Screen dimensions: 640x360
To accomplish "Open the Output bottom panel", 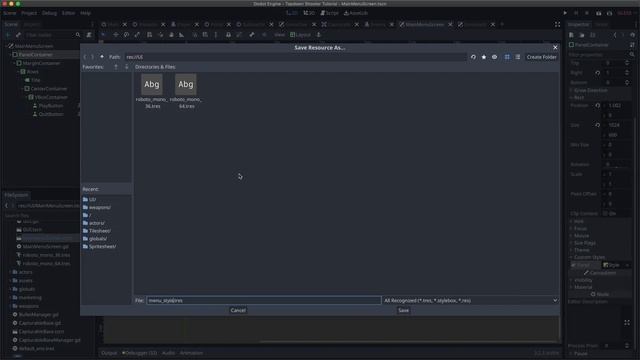I will click(x=109, y=353).
